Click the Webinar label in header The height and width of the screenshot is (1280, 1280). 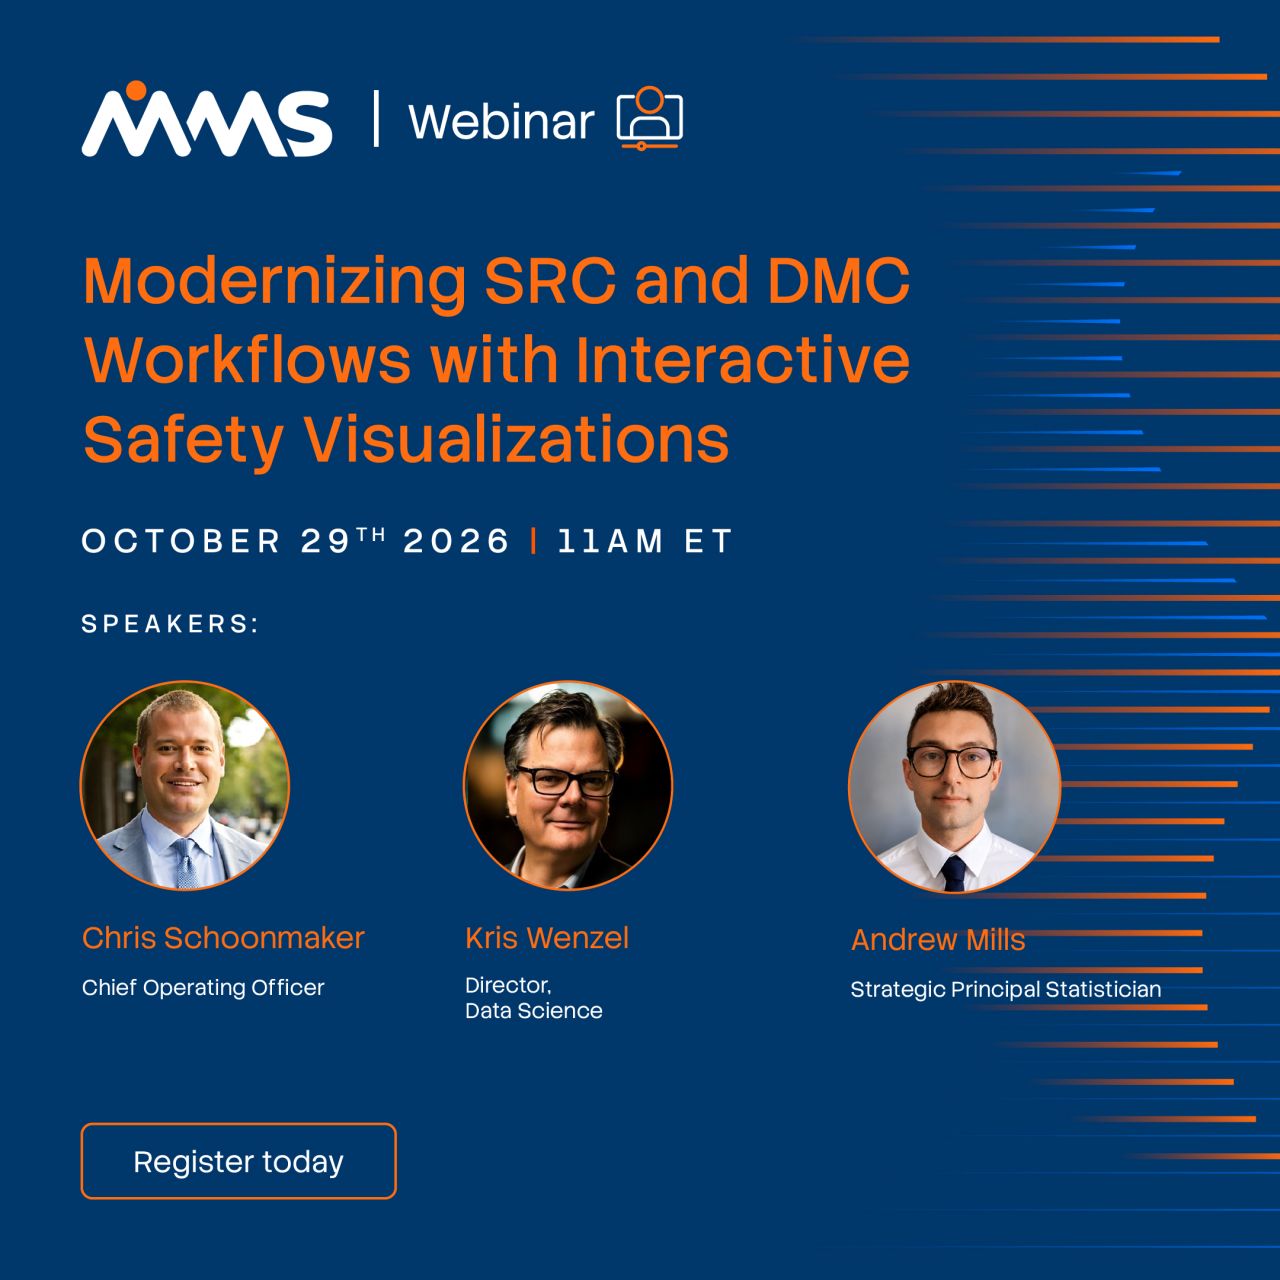(501, 122)
